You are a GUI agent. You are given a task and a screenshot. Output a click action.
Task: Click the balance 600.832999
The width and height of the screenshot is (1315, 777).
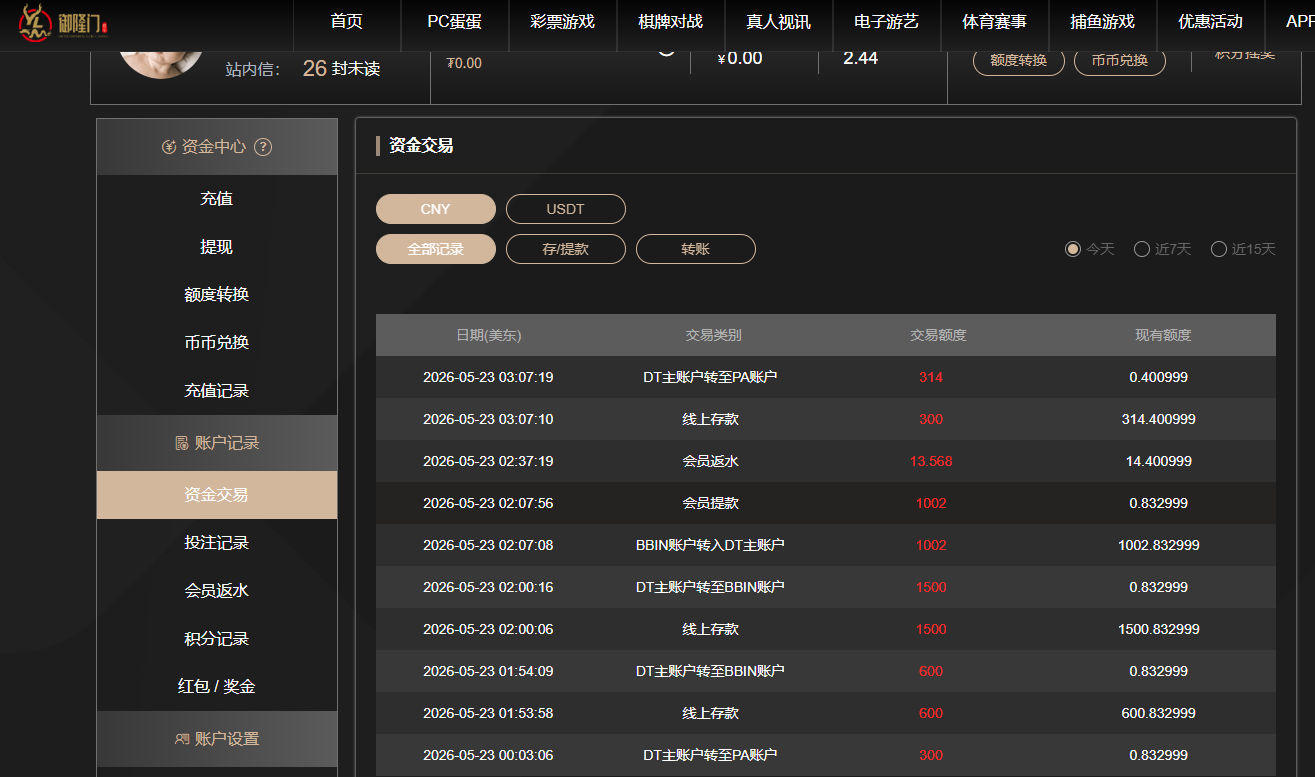pos(1159,714)
